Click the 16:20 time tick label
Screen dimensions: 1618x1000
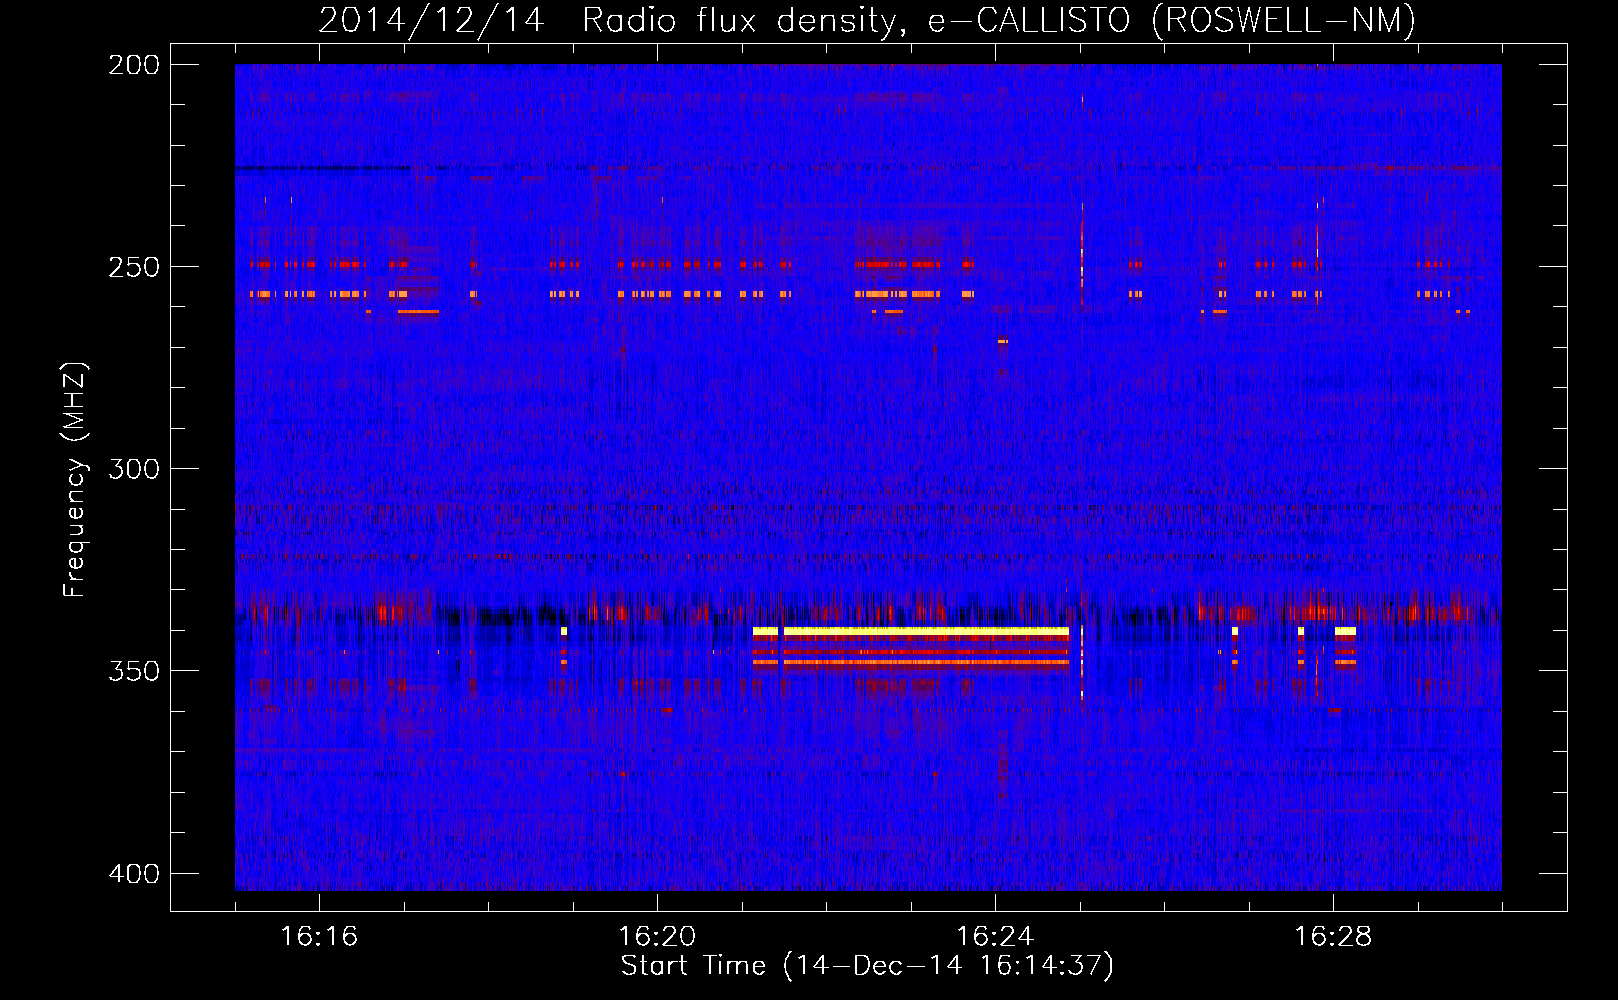(657, 937)
